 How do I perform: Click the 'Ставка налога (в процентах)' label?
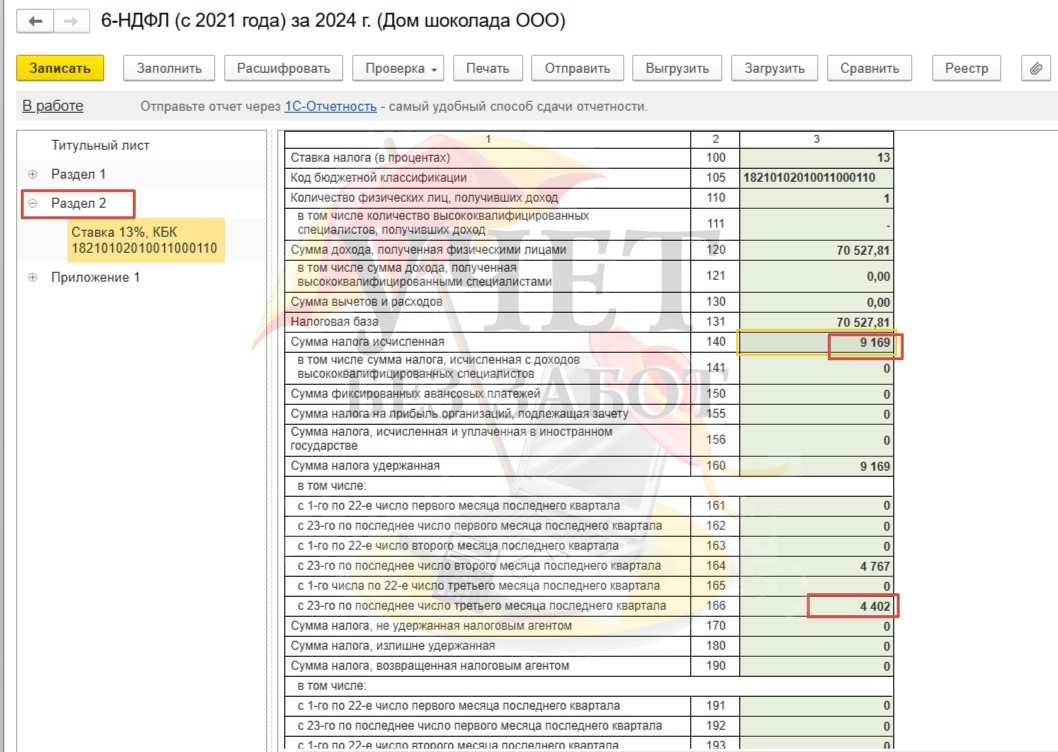point(370,157)
